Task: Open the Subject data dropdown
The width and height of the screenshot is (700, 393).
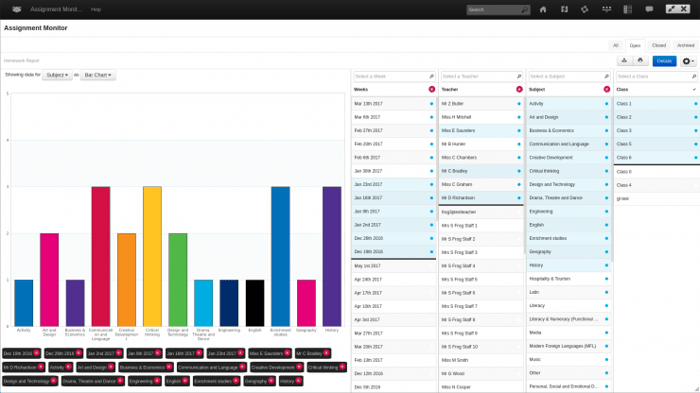Action: [57, 75]
